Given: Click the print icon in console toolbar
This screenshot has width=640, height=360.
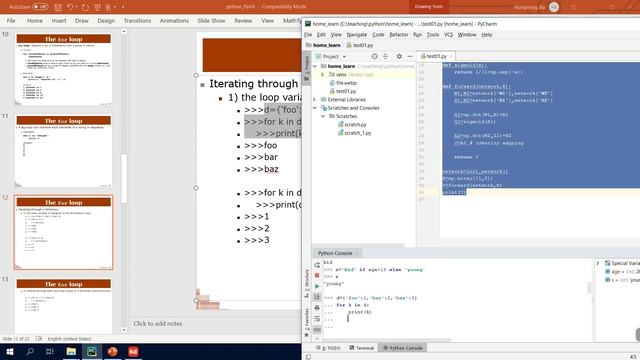Looking at the screenshot, I should [317, 308].
